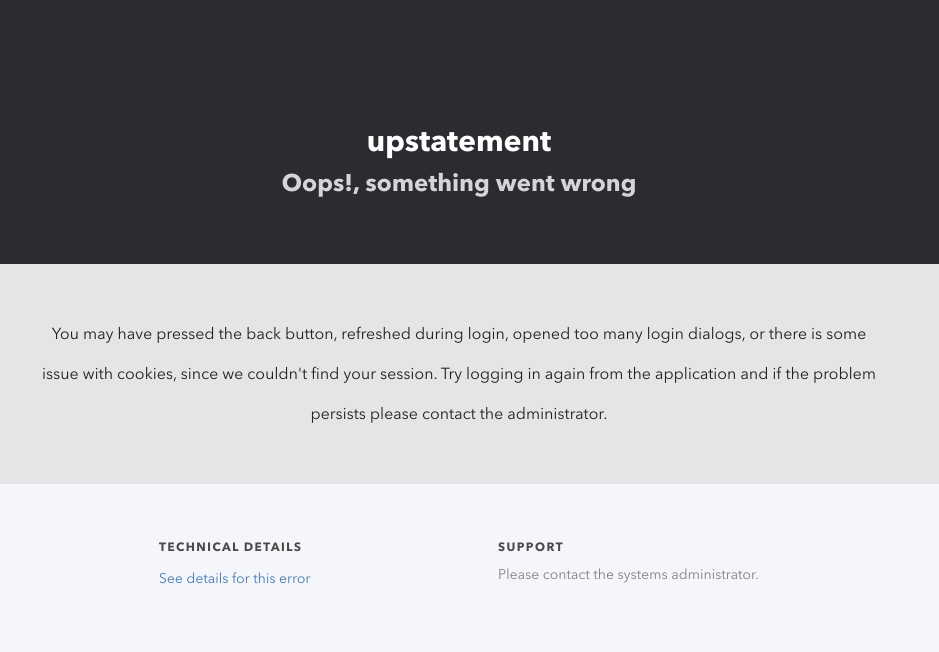The height and width of the screenshot is (652, 939).
Task: Click the TECHNICAL DETAILS section header
Action: [230, 547]
